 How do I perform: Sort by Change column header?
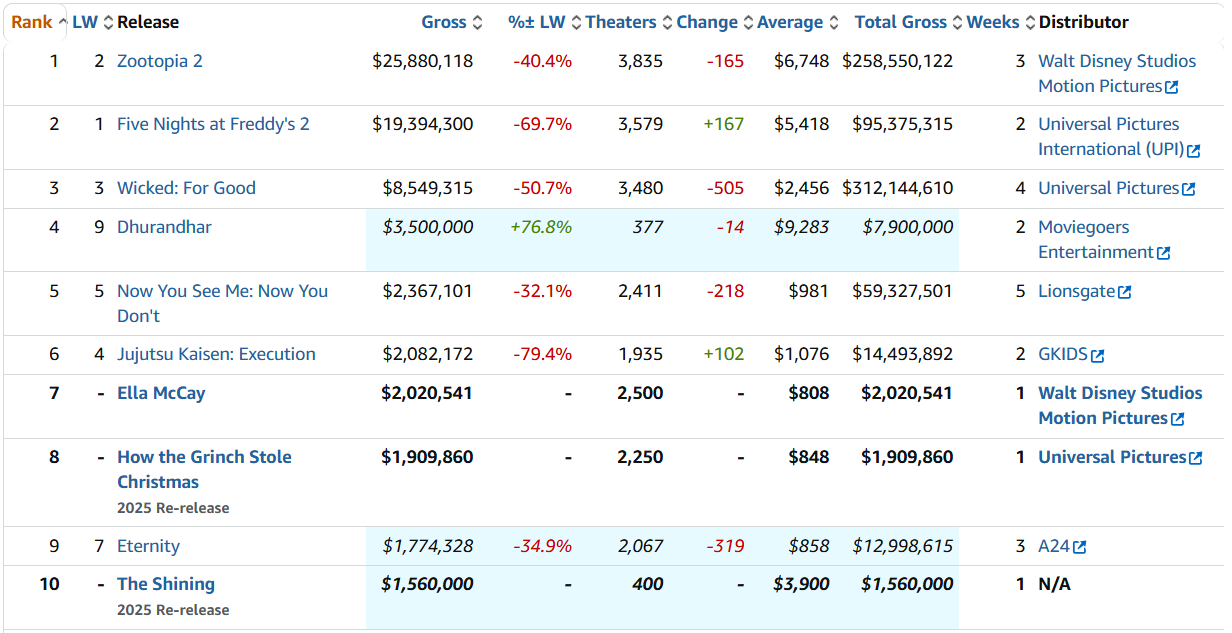(706, 22)
